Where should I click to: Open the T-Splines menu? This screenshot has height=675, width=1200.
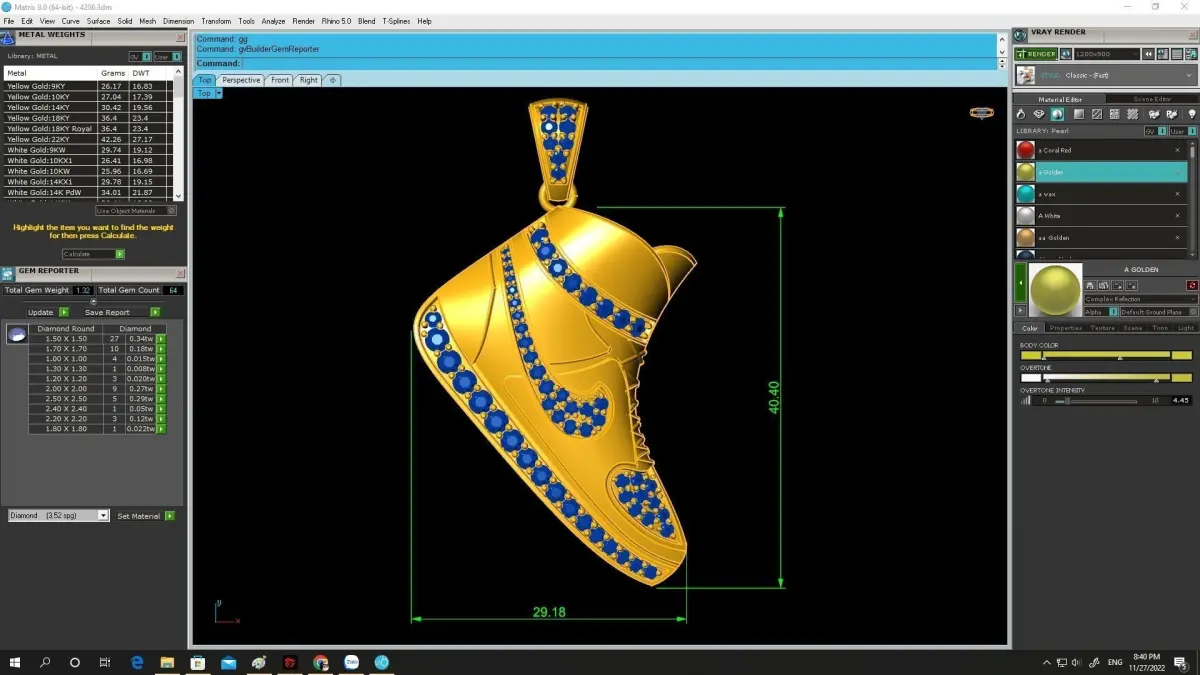pos(397,21)
